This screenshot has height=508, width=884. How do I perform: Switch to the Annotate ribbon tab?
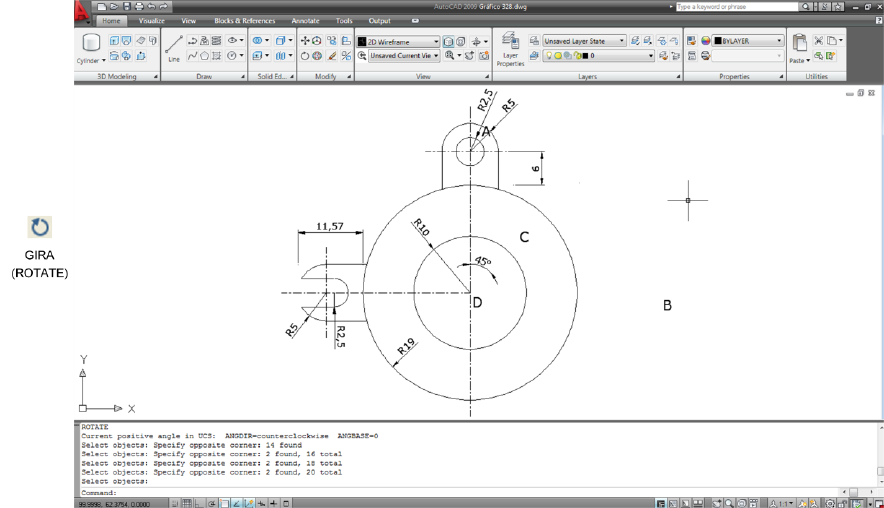pos(305,20)
